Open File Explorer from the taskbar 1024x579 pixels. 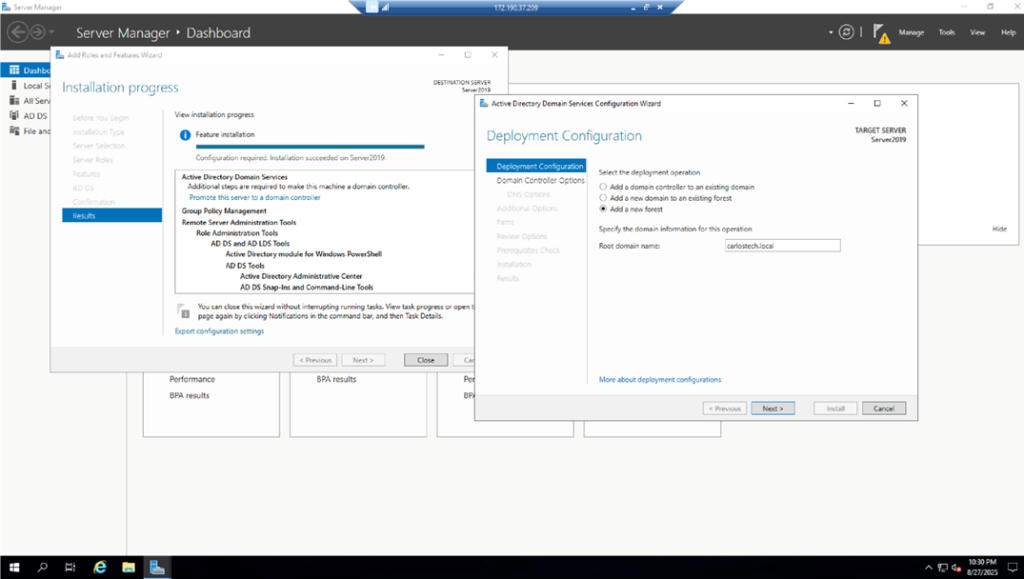tap(128, 567)
